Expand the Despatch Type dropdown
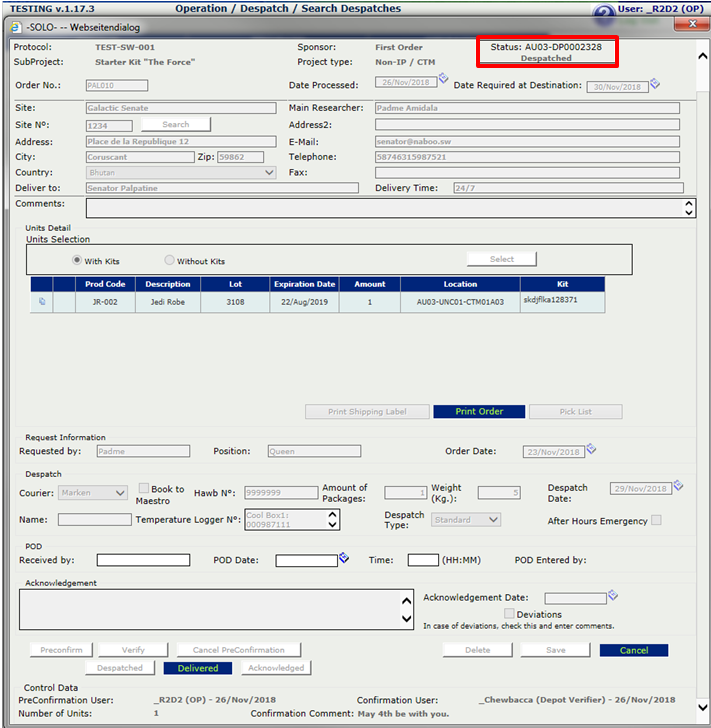The width and height of the screenshot is (711, 728). point(493,520)
